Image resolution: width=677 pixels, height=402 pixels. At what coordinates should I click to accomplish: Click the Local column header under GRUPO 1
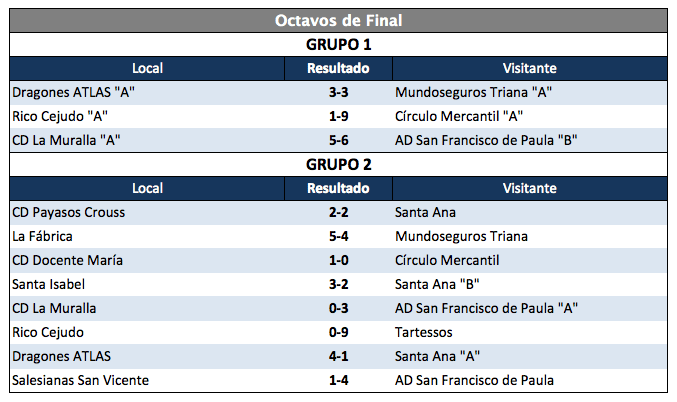tap(147, 68)
